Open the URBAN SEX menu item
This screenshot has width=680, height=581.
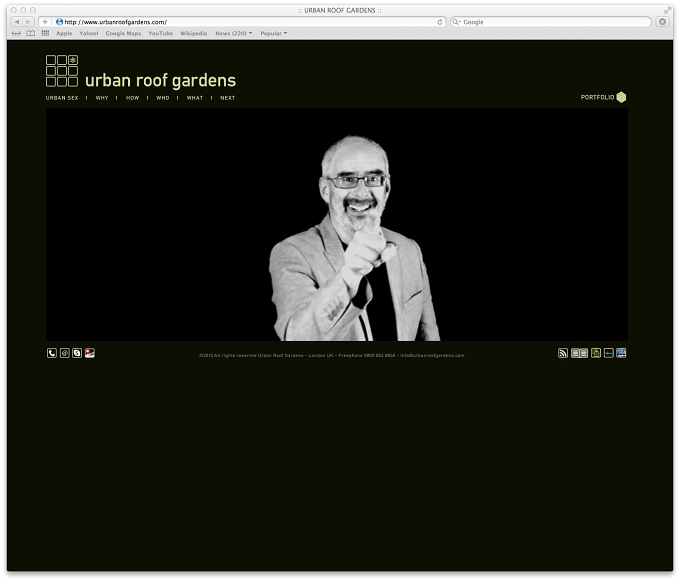[x=62, y=98]
